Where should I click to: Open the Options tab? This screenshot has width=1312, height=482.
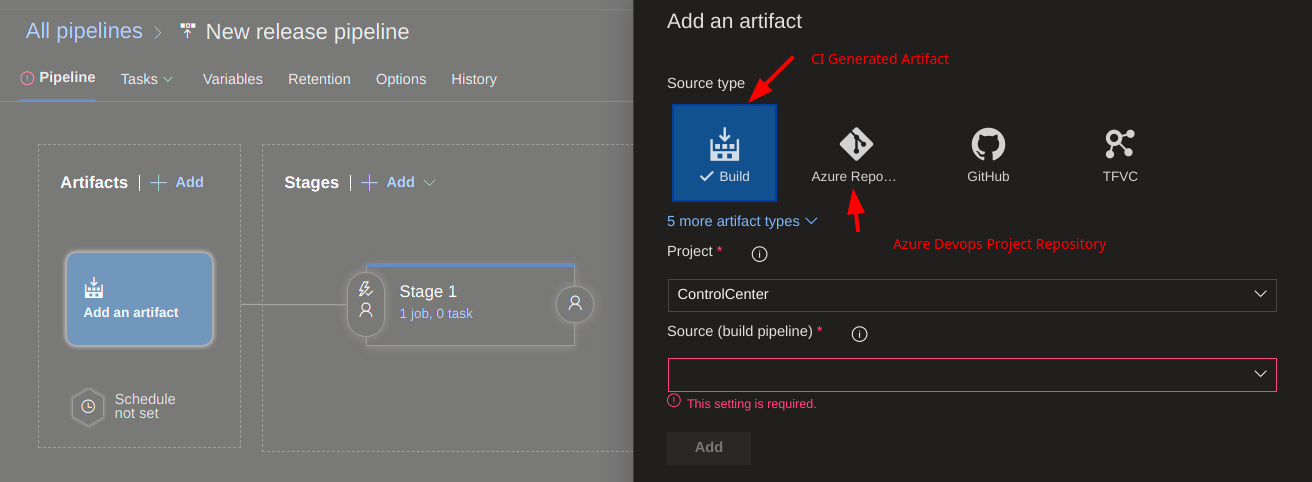pyautogui.click(x=401, y=79)
